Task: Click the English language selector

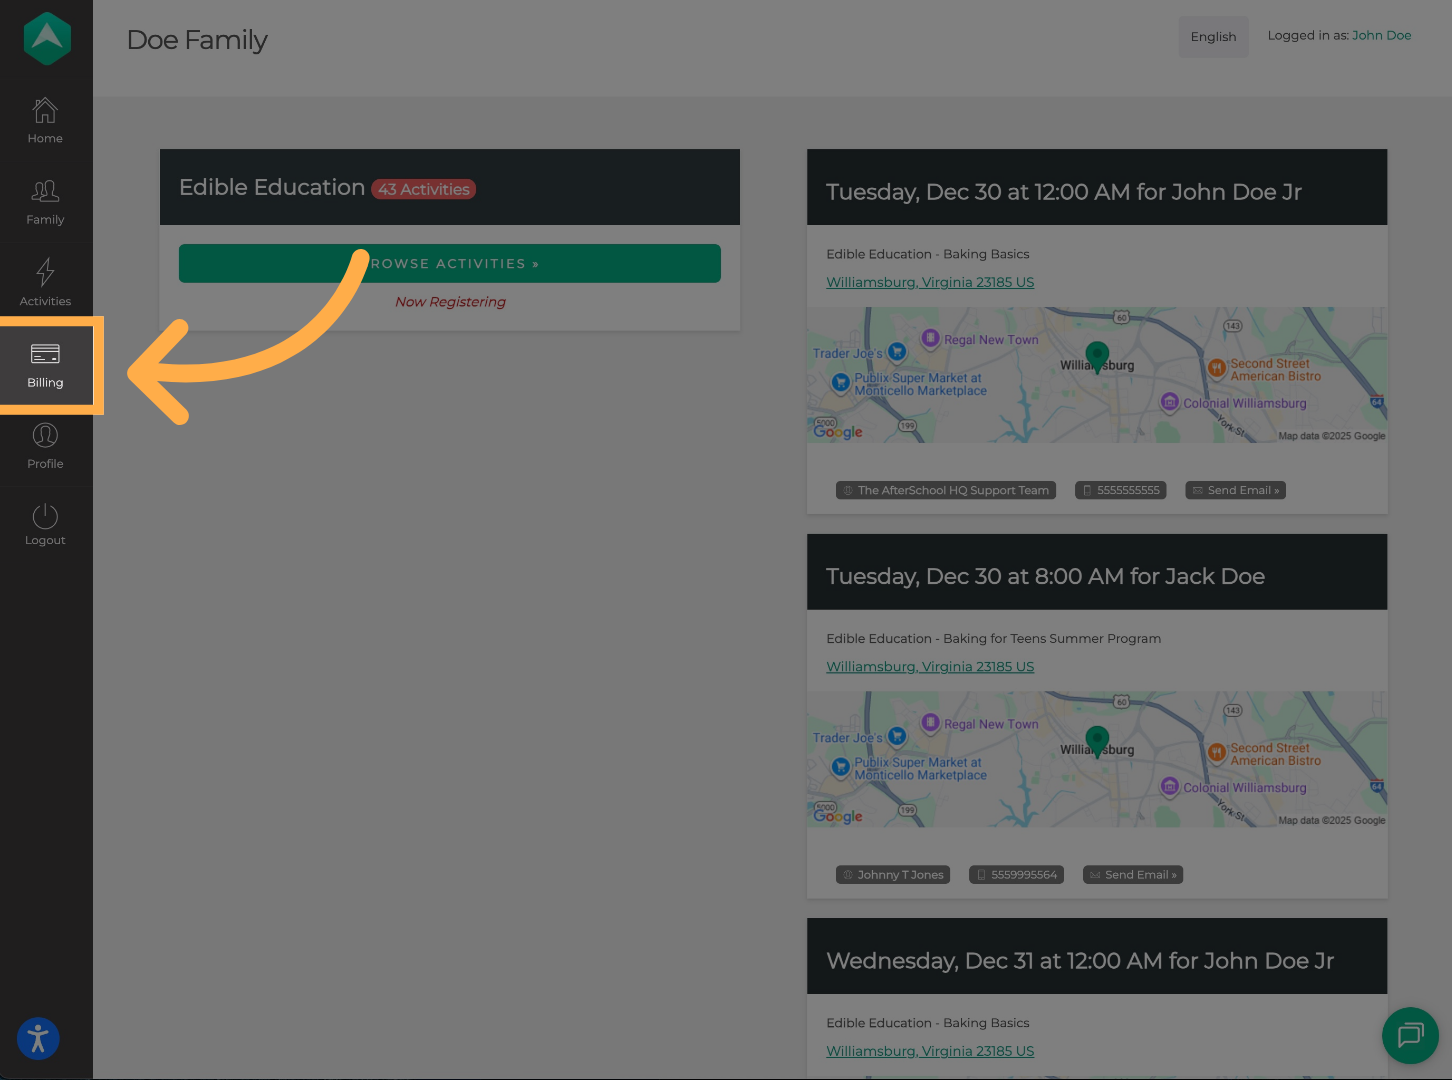Action: tap(1213, 36)
